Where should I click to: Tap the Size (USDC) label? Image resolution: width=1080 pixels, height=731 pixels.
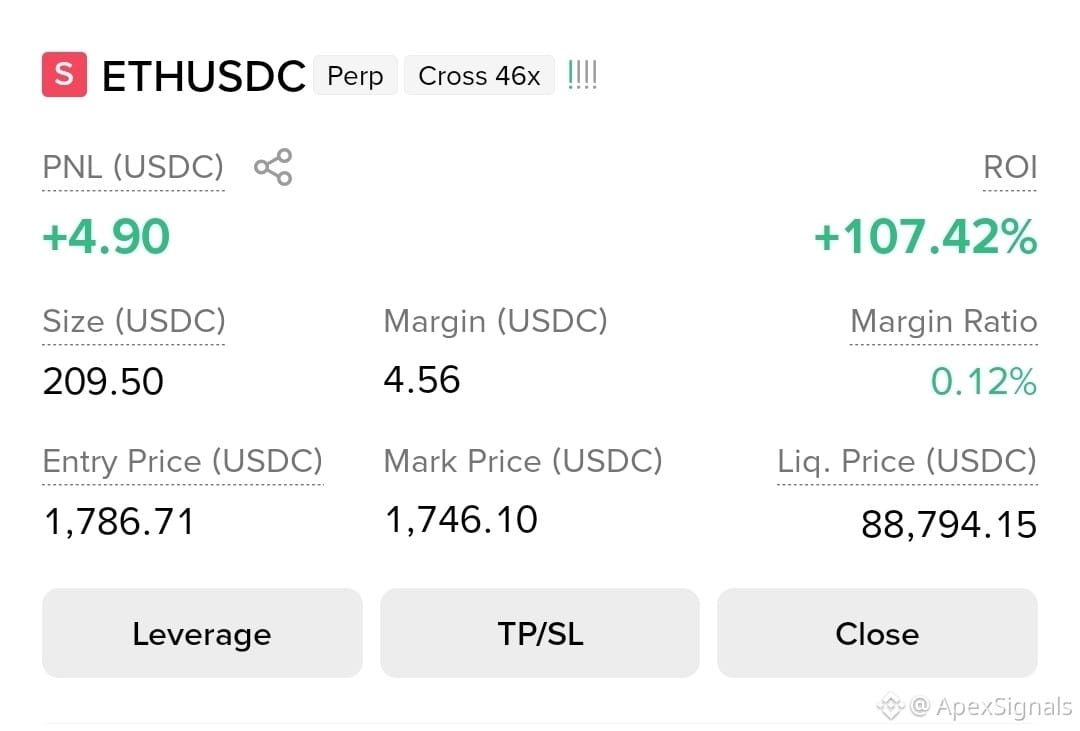click(134, 322)
